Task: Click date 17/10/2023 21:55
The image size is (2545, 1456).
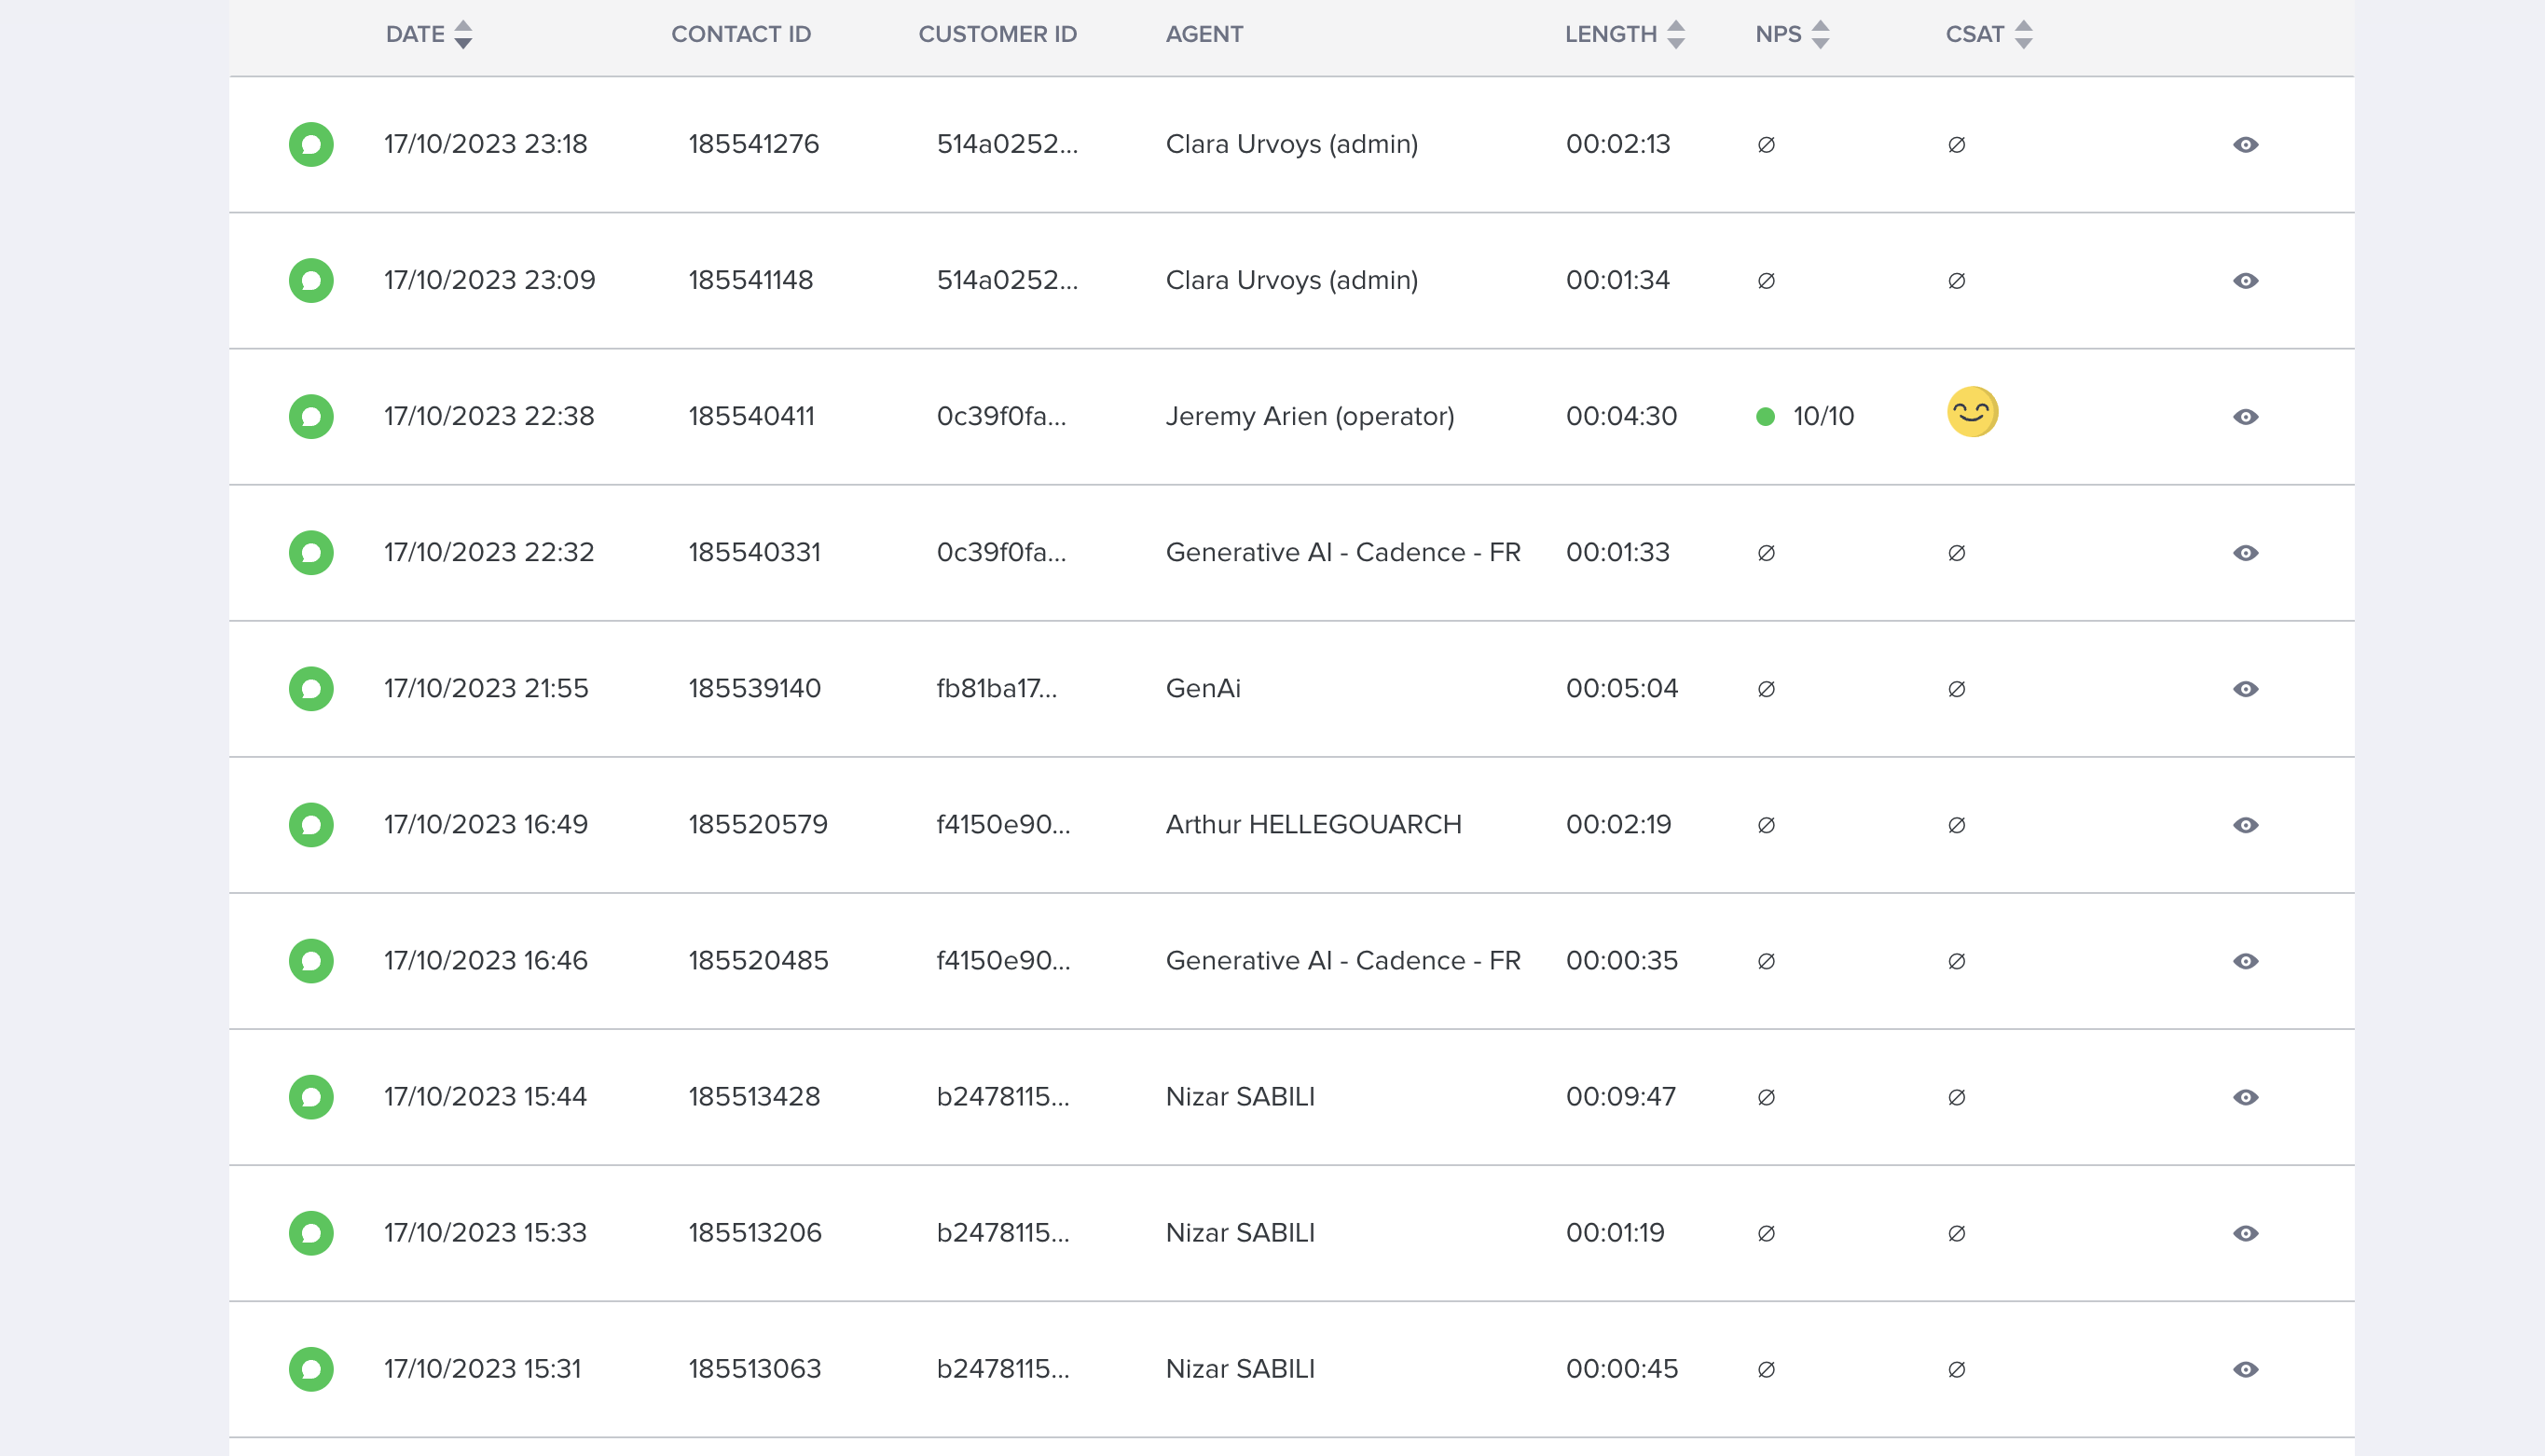Action: (x=486, y=688)
